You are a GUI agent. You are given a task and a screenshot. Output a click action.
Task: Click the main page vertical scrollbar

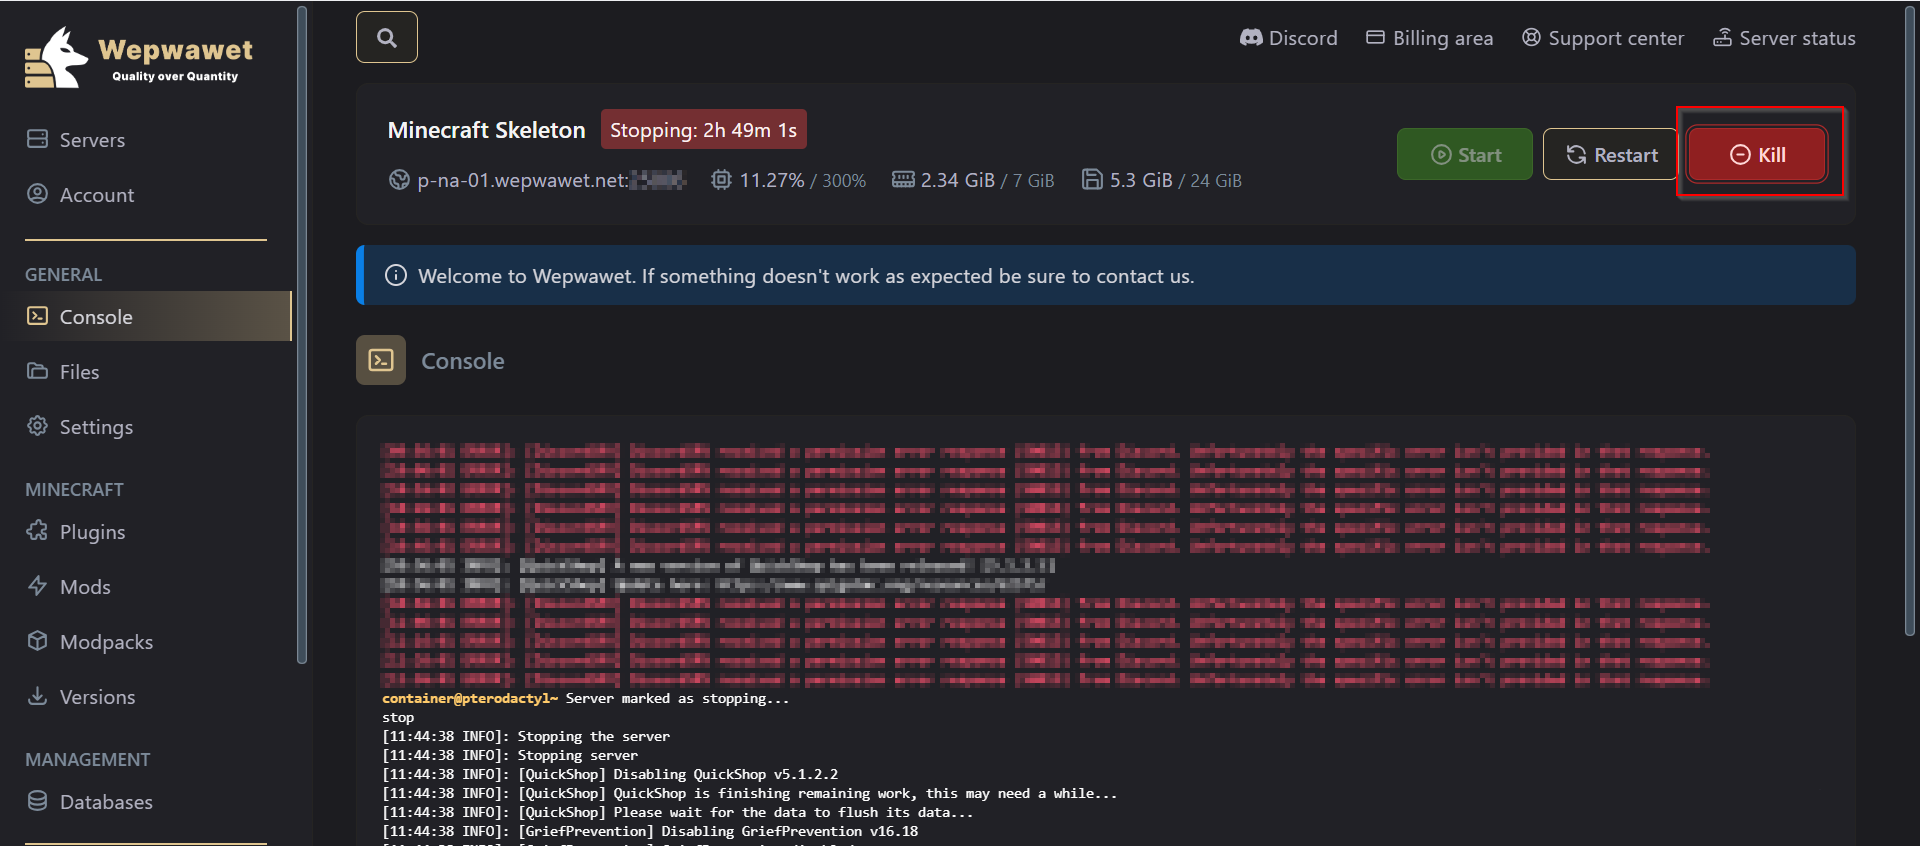pyautogui.click(x=1909, y=320)
